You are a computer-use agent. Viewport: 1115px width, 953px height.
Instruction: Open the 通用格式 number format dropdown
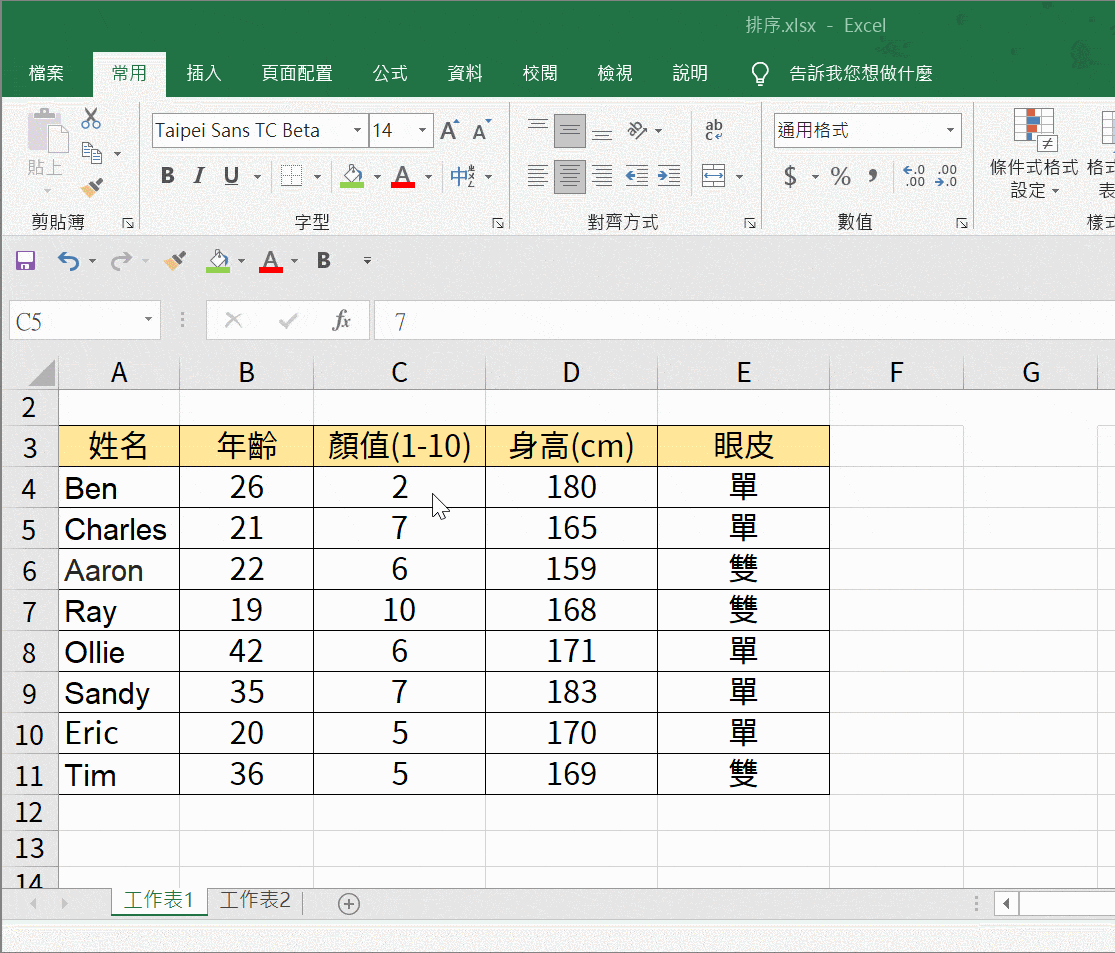(x=950, y=130)
